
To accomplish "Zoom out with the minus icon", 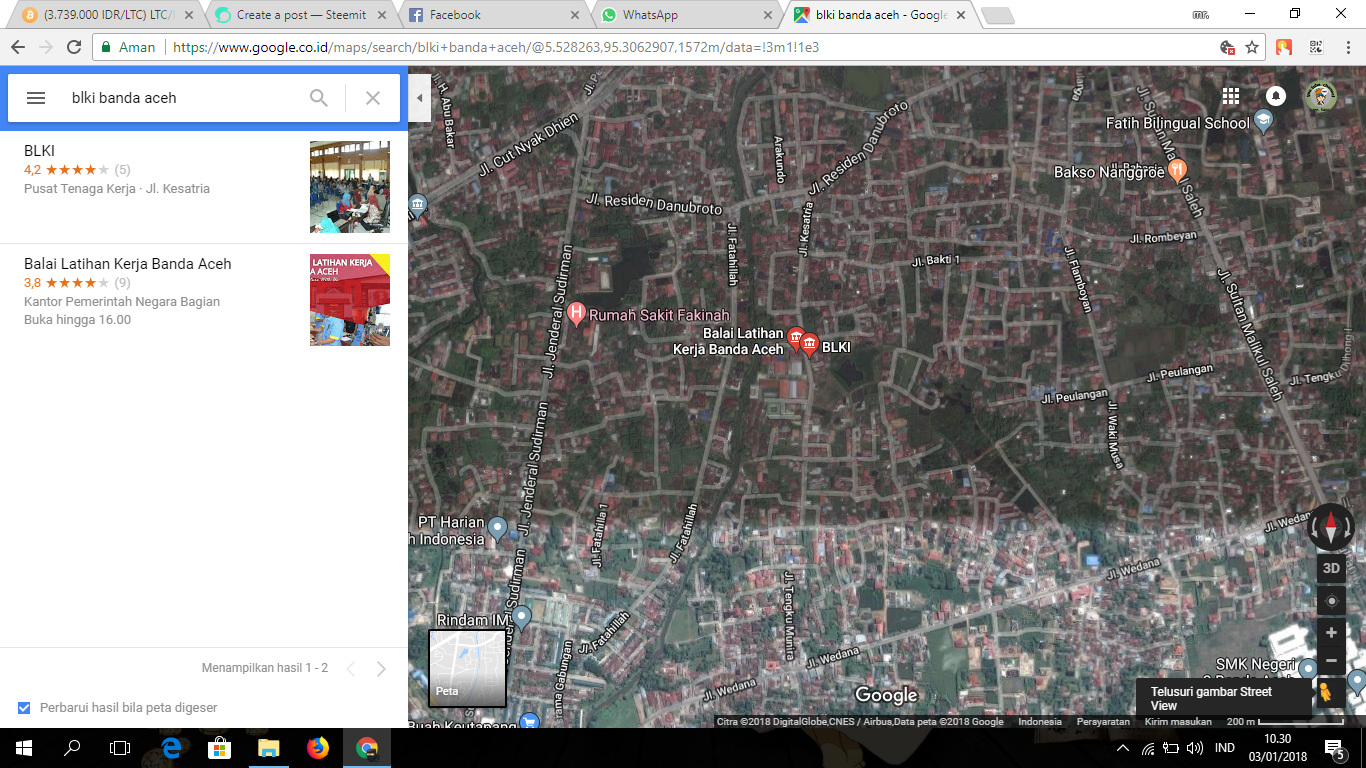I will coord(1331,660).
